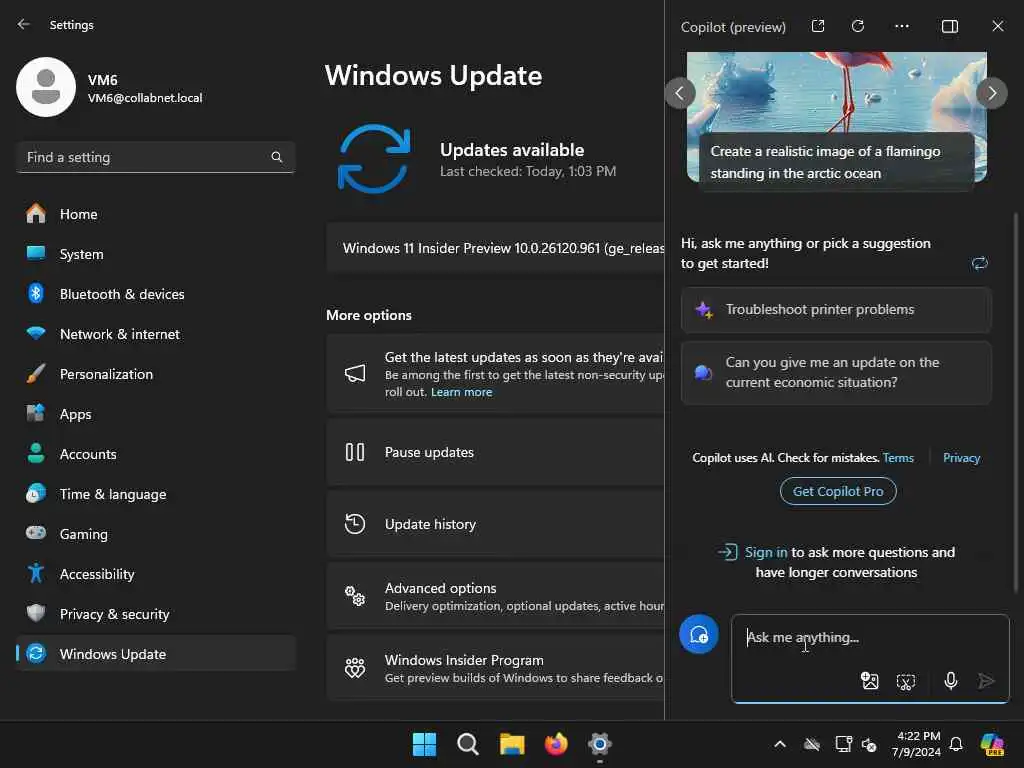Go back with the Settings back arrow
The height and width of the screenshot is (768, 1024).
[x=24, y=24]
